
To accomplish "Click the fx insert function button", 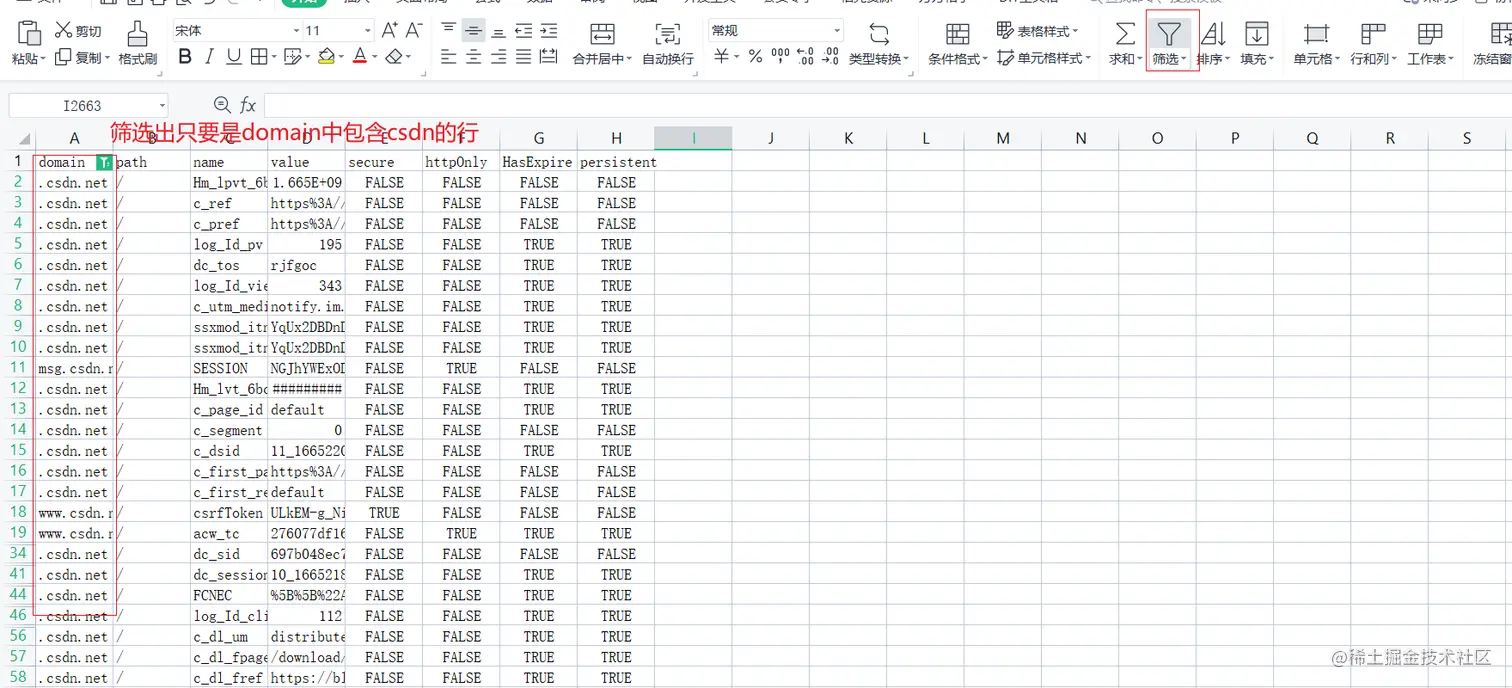I will point(248,105).
